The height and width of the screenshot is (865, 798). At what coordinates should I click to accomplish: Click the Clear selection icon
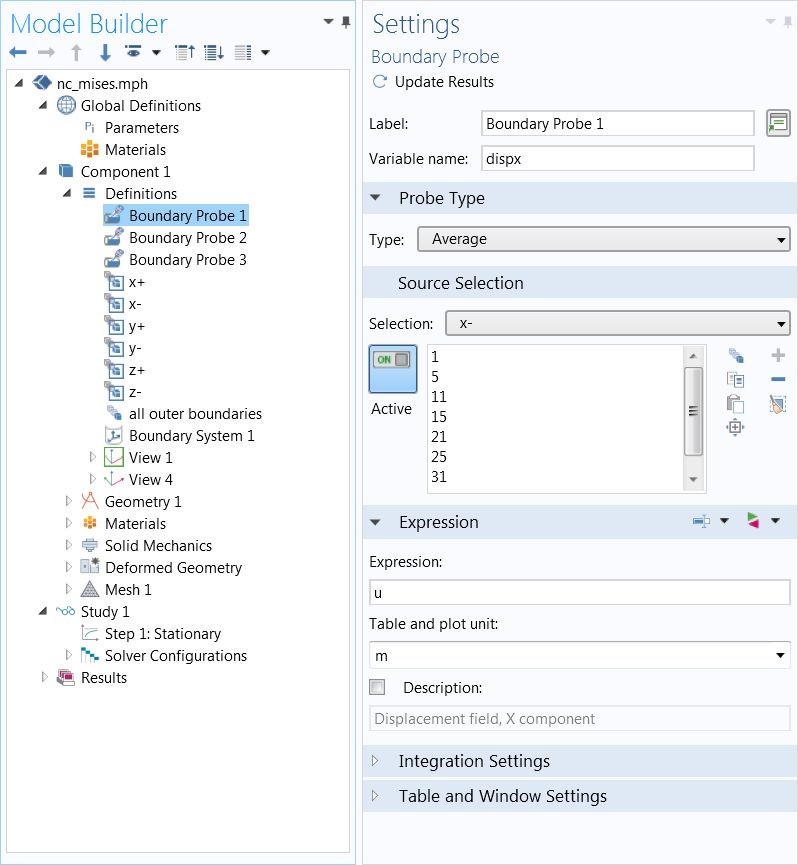tap(778, 404)
